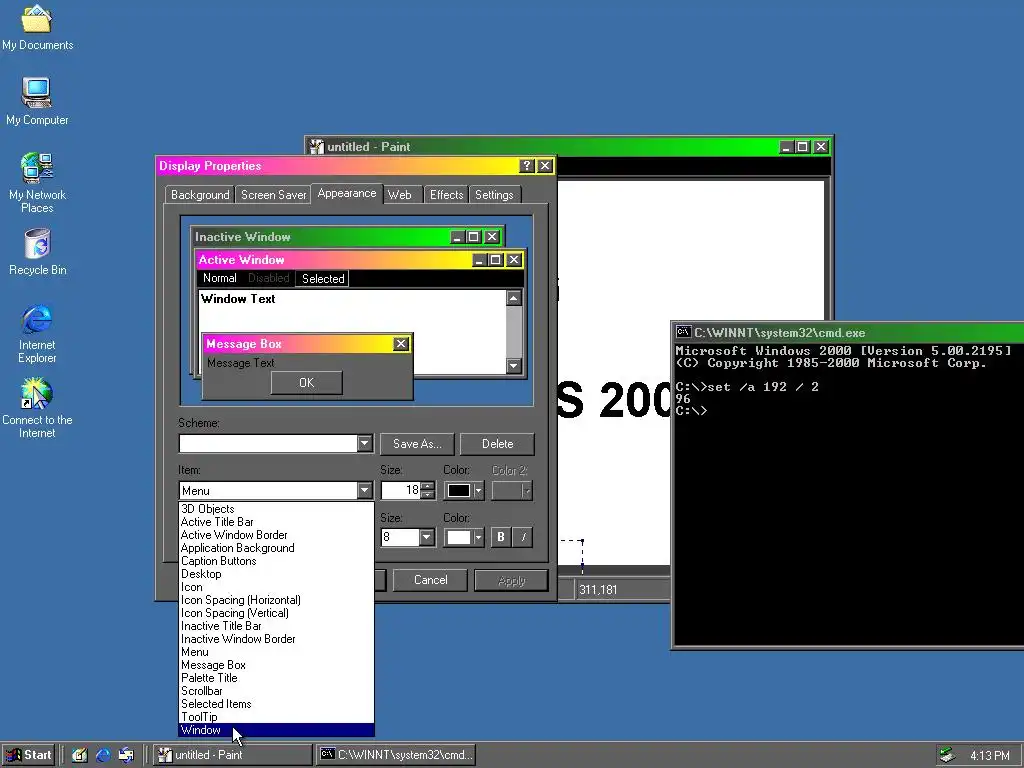The image size is (1024, 768).
Task: Click Window Text in the preview
Action: [x=238, y=299]
